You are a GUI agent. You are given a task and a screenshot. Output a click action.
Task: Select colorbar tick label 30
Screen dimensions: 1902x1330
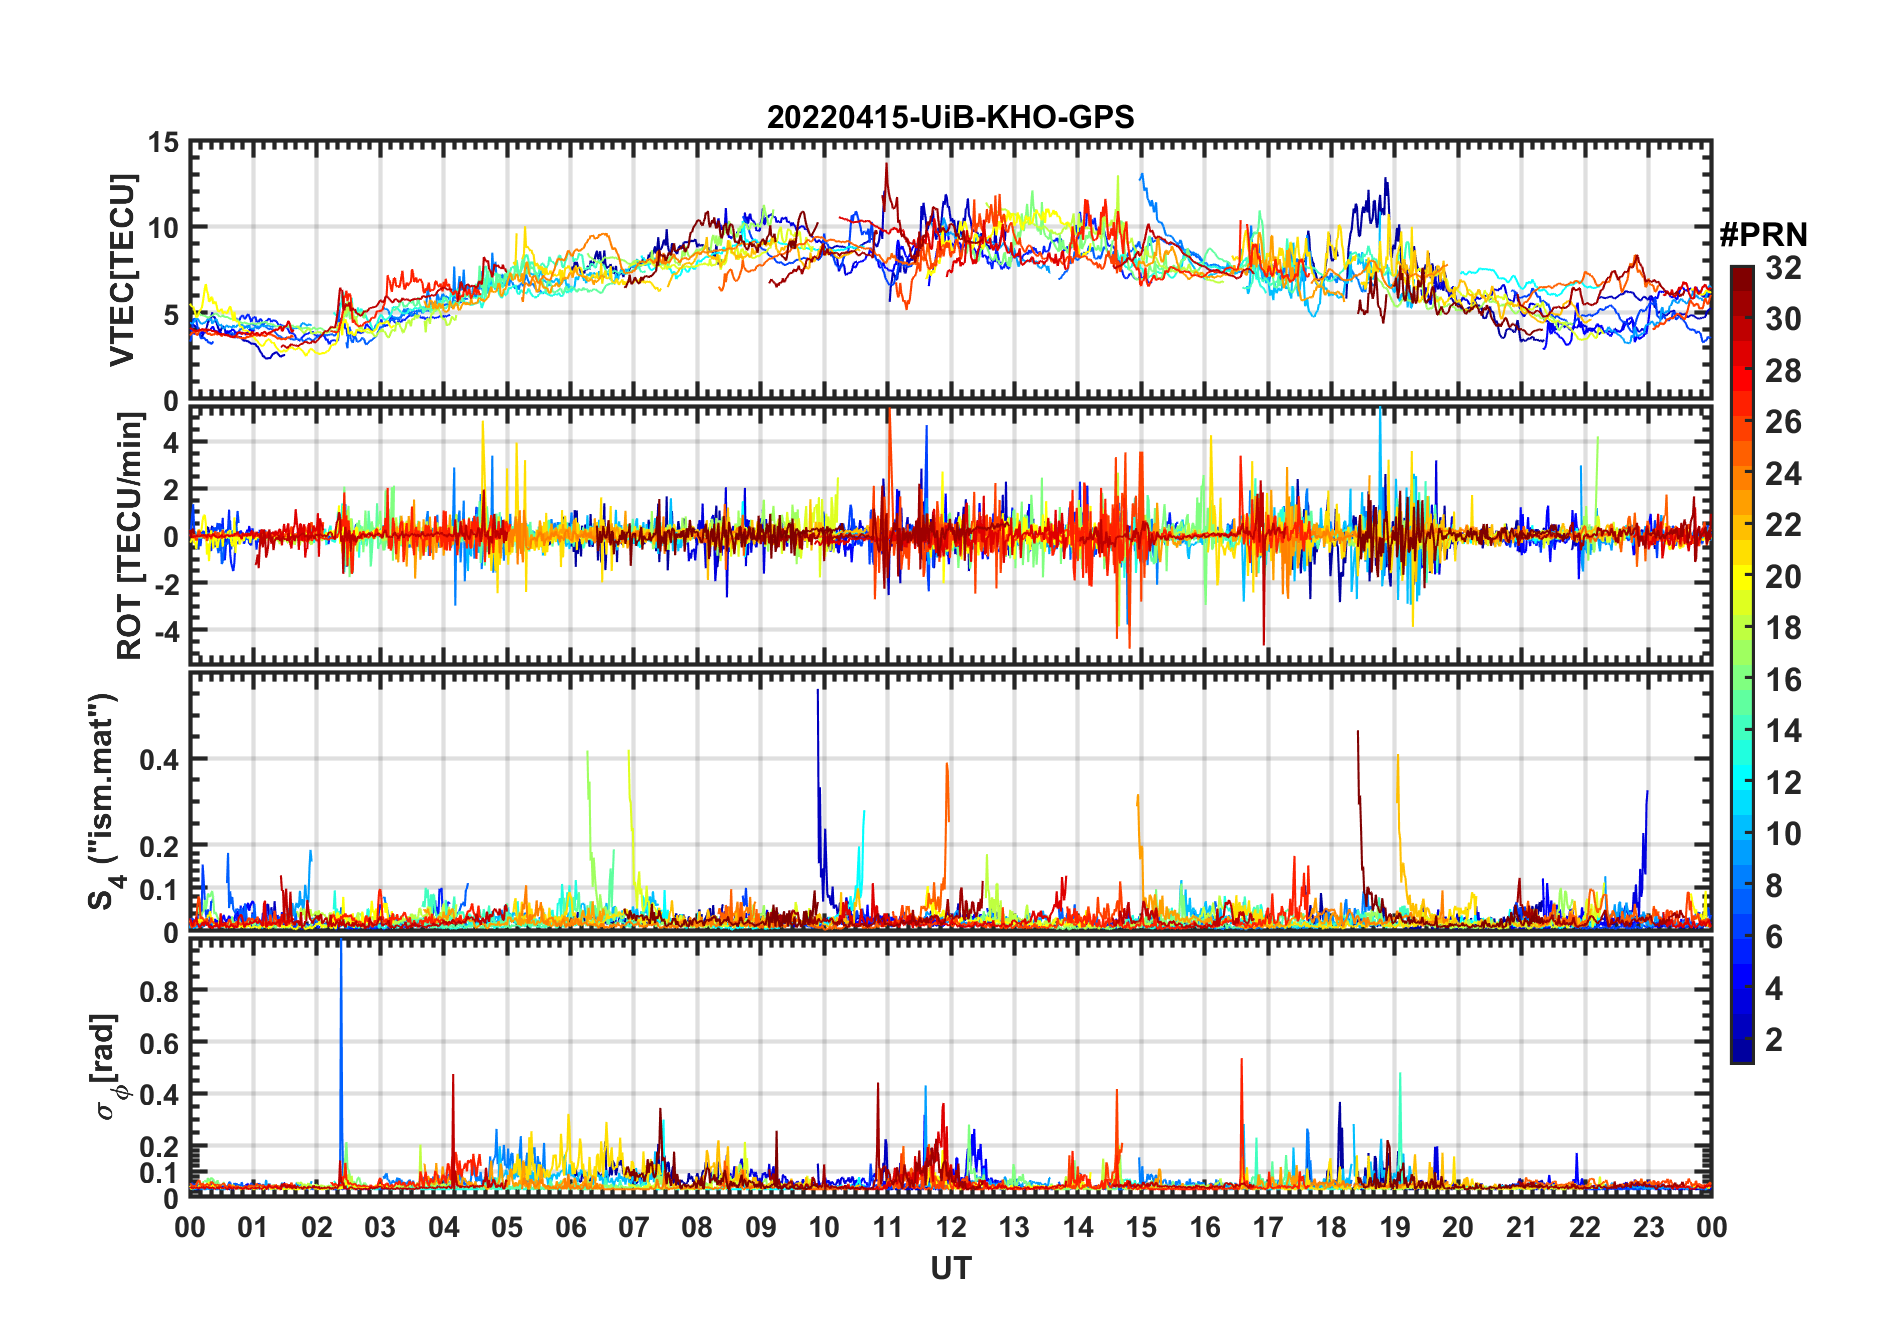(x=1783, y=319)
